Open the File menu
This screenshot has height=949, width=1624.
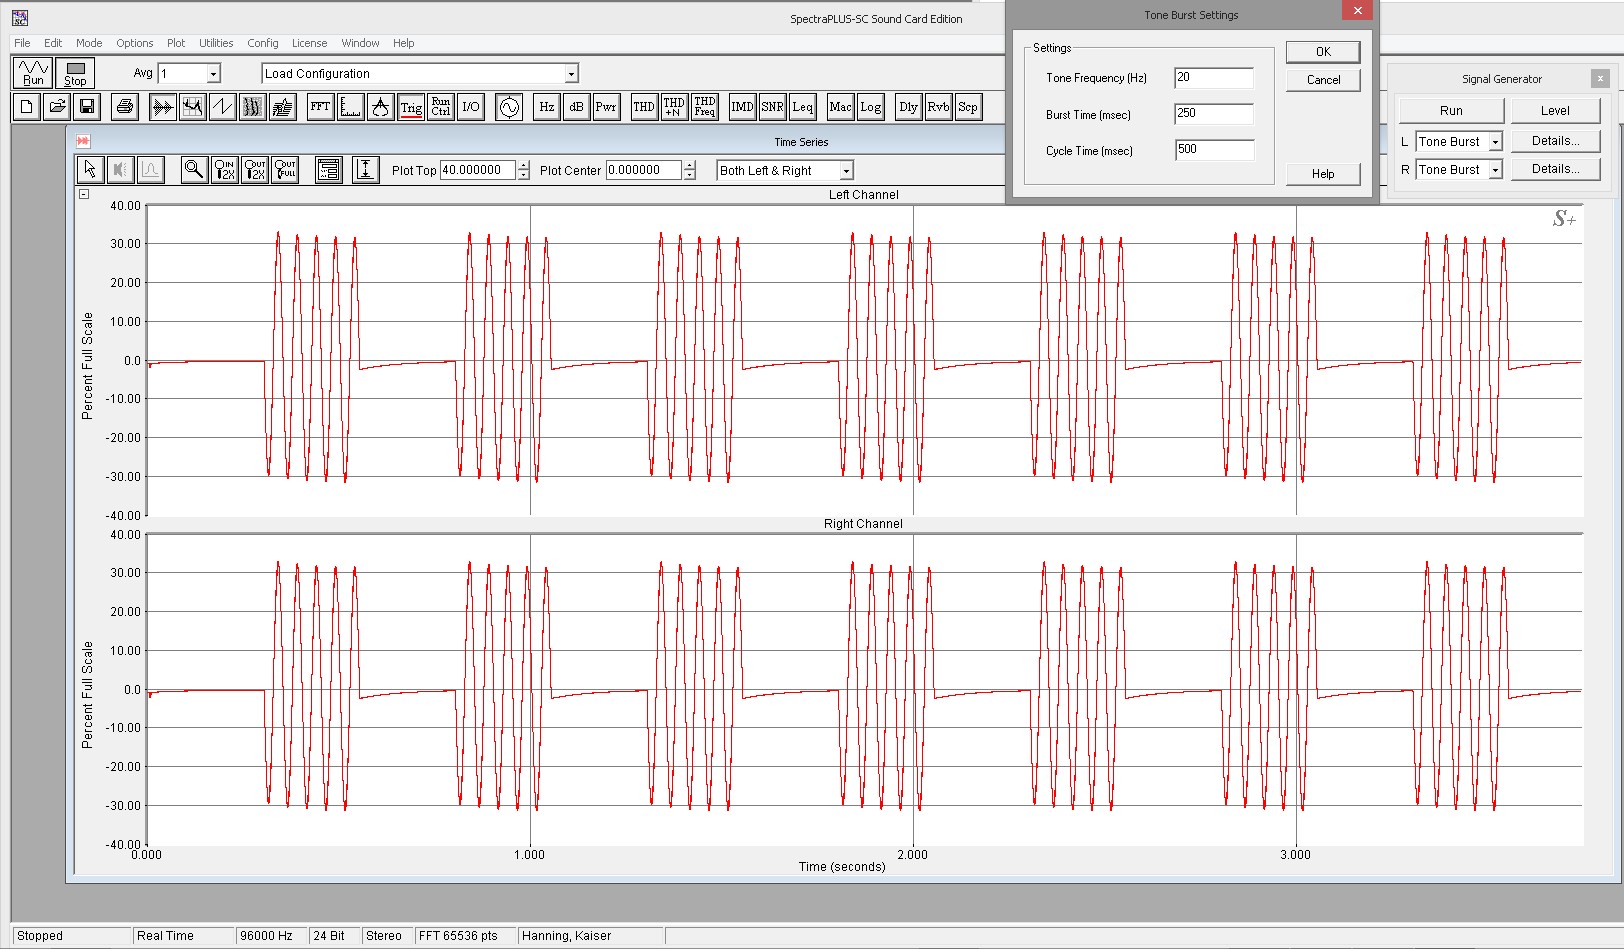coord(22,43)
